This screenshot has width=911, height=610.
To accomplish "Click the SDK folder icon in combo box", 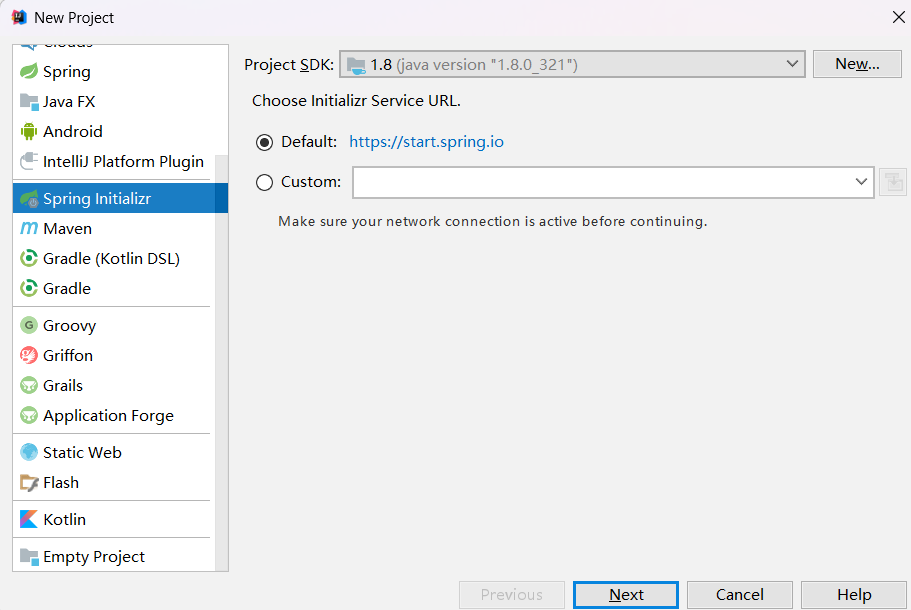I will coord(356,65).
